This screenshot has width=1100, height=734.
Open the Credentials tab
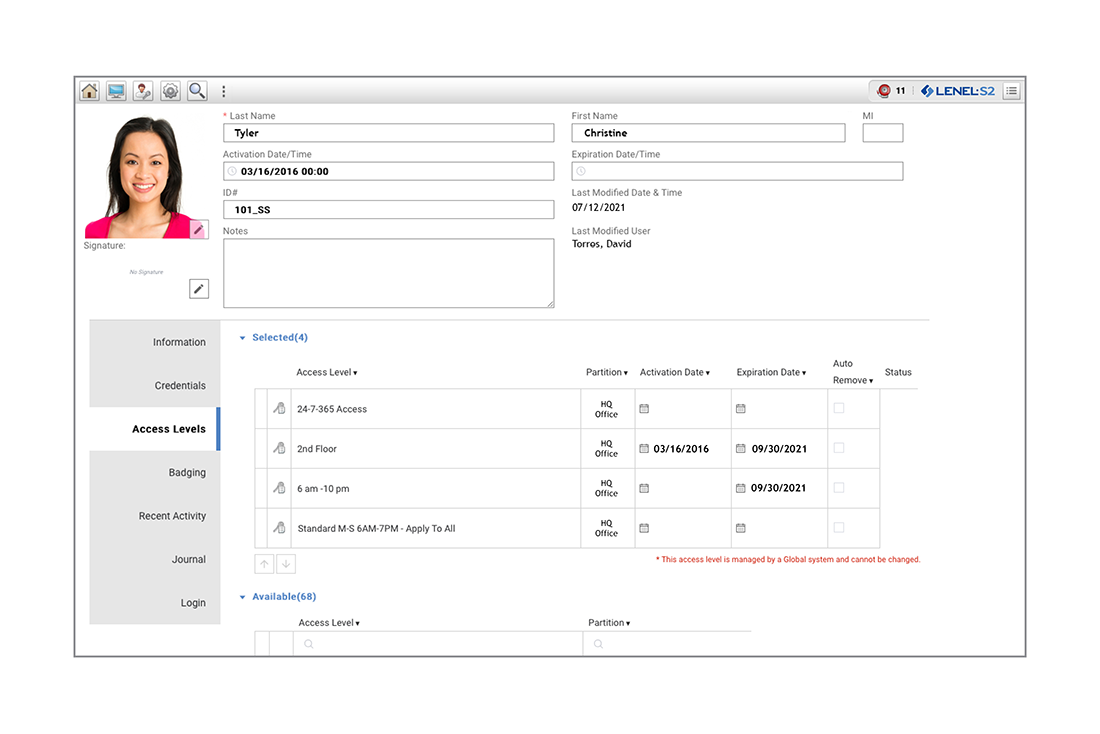155,385
